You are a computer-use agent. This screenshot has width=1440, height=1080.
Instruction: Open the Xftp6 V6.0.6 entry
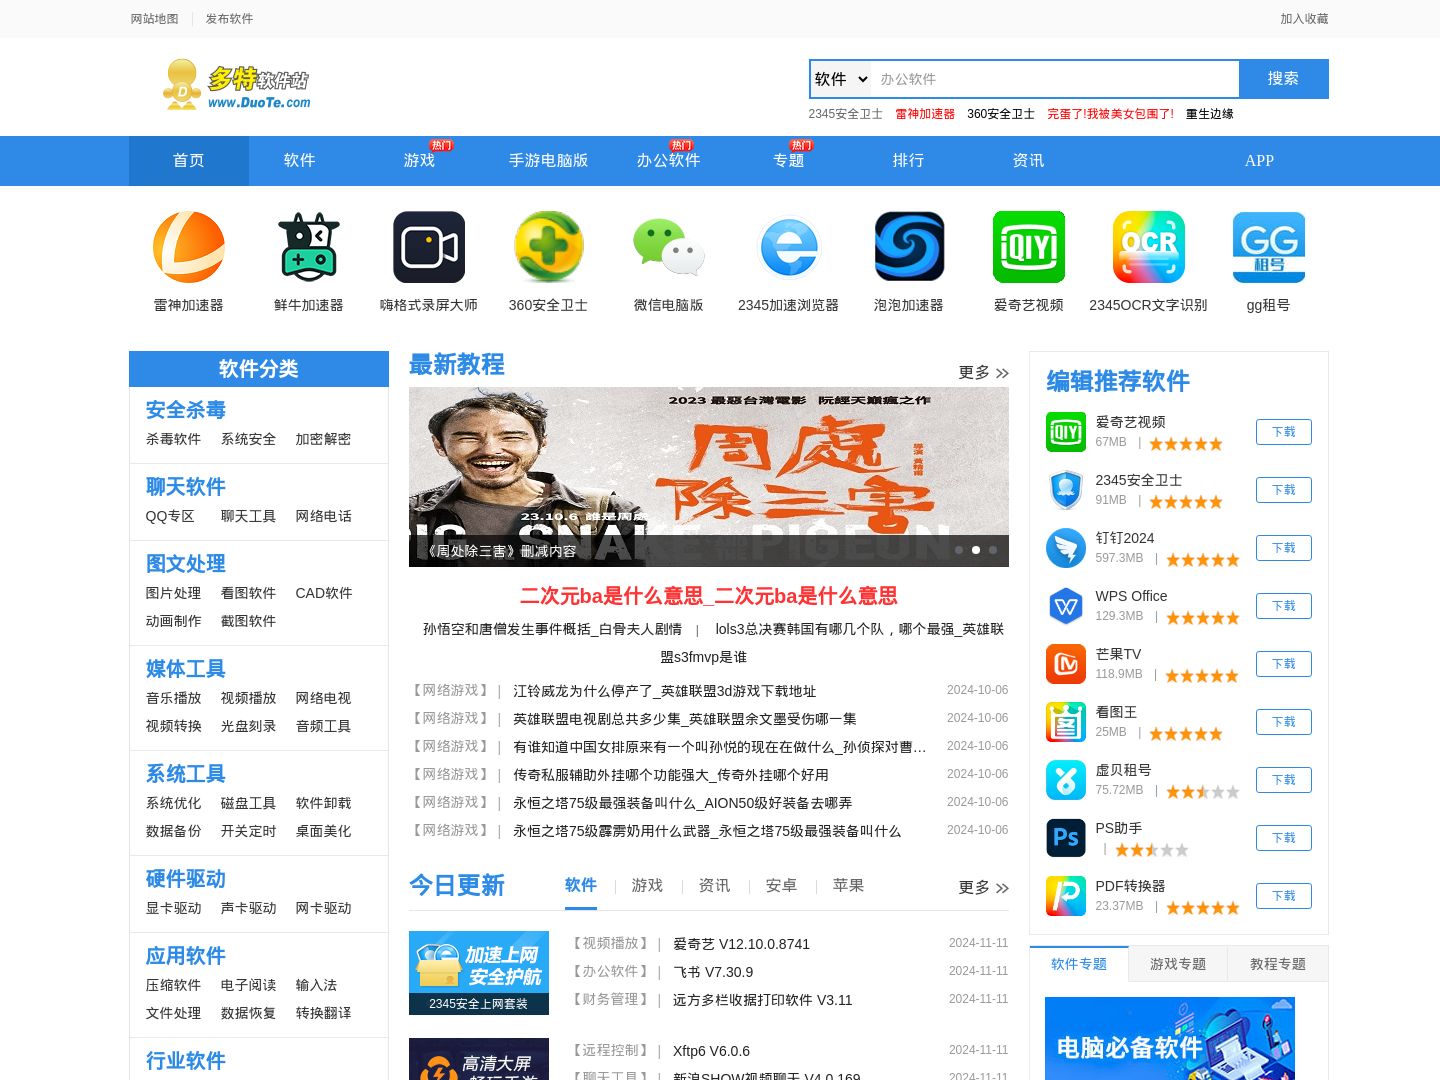click(x=711, y=1051)
